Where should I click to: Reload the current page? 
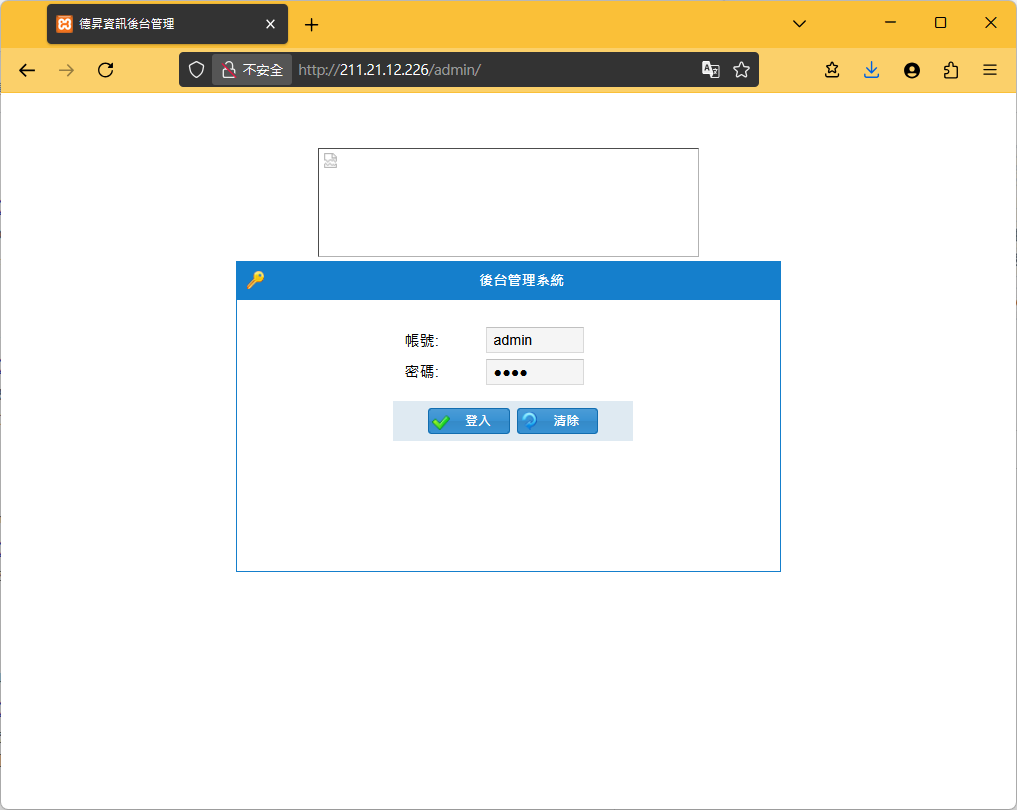pyautogui.click(x=106, y=70)
